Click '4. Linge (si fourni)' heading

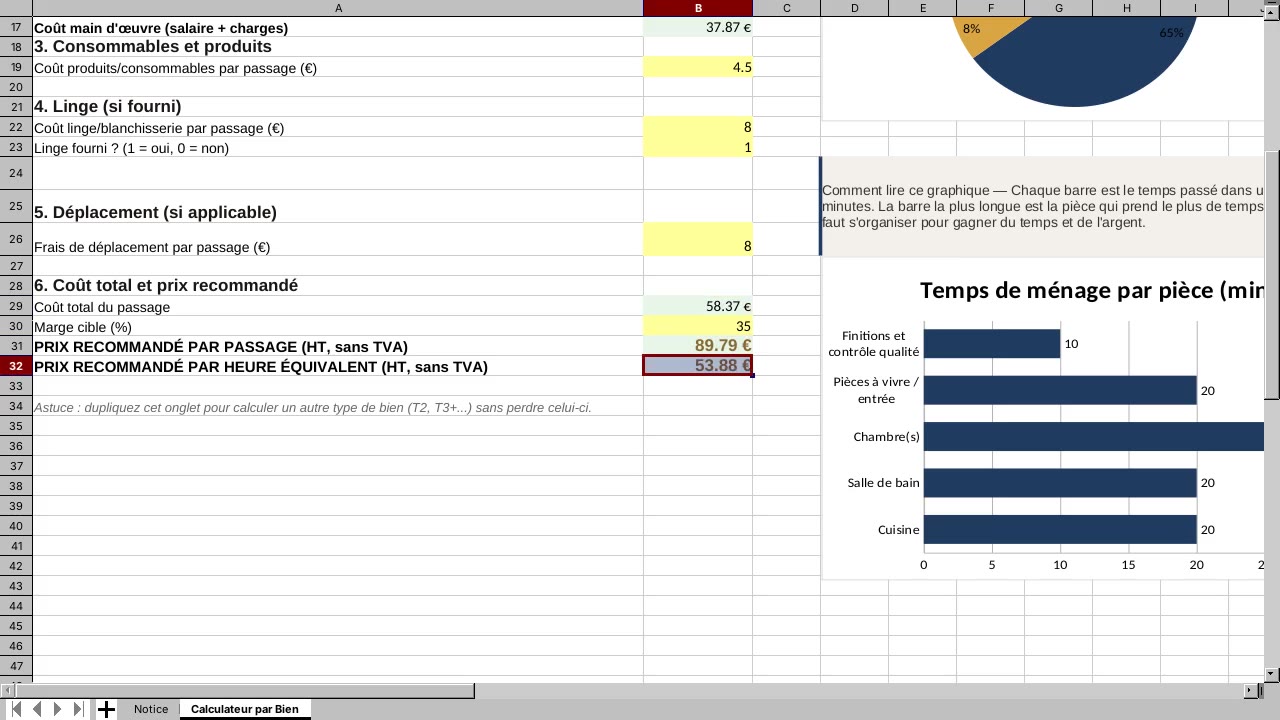[x=107, y=106]
